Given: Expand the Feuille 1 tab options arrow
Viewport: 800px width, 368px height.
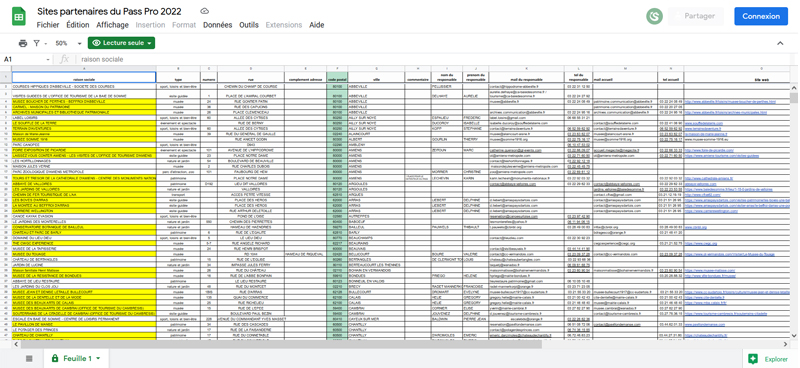Looking at the screenshot, I should pyautogui.click(x=98, y=359).
